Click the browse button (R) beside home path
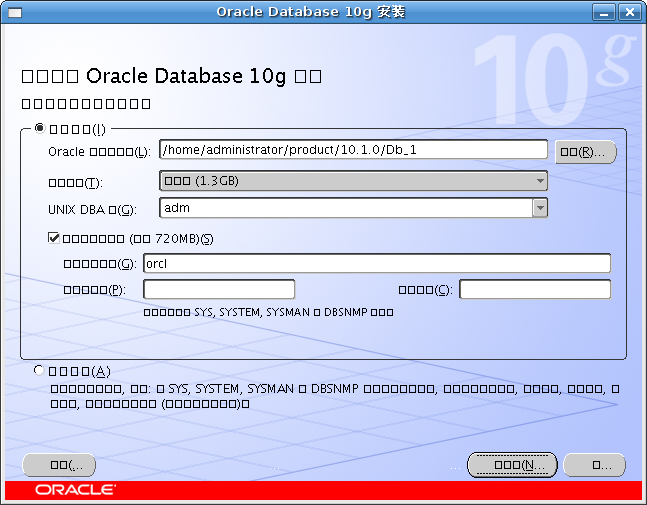The height and width of the screenshot is (505, 647). tap(586, 152)
